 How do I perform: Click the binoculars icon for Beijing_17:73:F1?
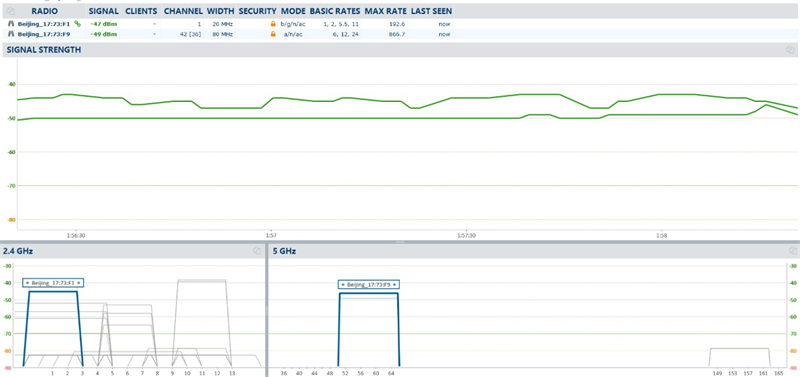point(11,23)
